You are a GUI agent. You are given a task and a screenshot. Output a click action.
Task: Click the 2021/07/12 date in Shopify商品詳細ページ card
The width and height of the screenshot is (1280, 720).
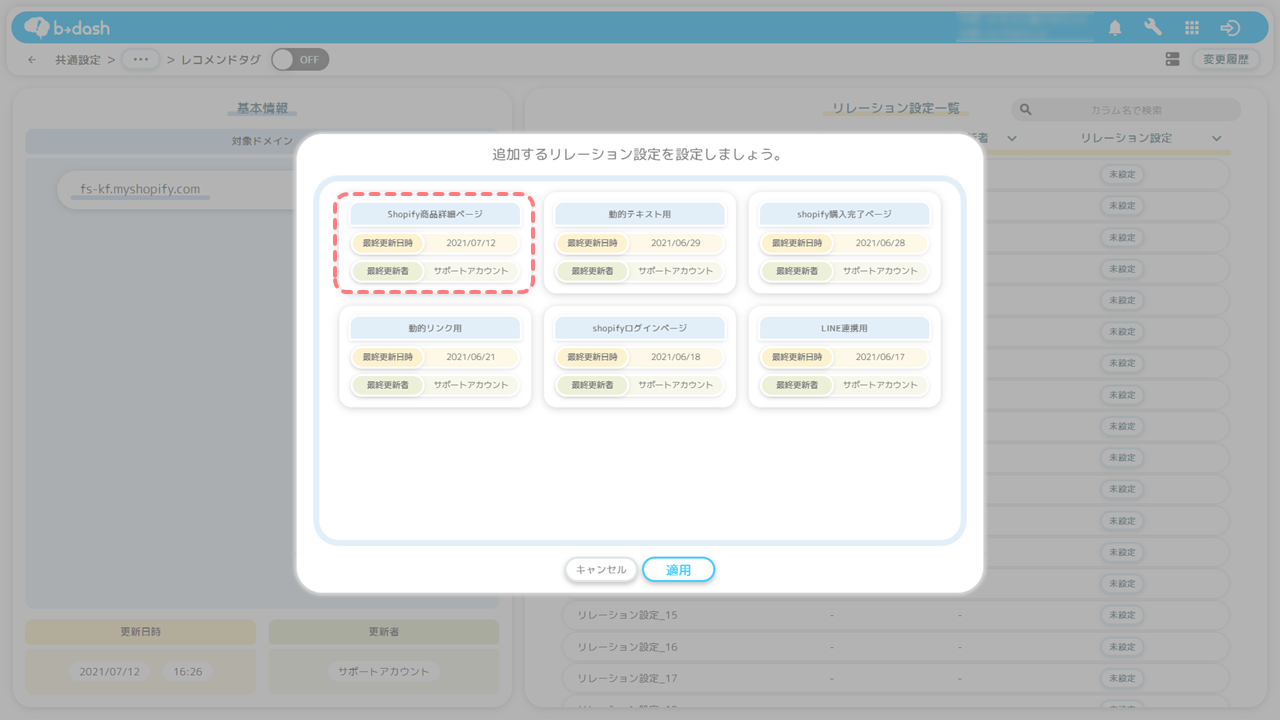471,243
